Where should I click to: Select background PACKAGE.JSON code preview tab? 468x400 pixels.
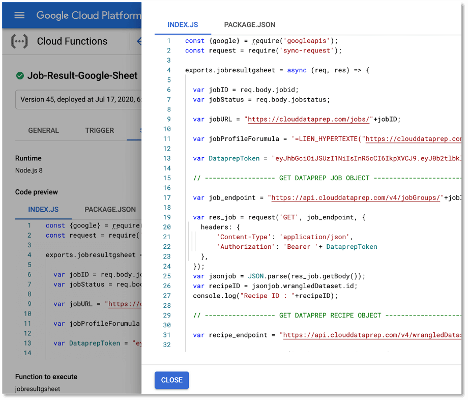[110, 209]
